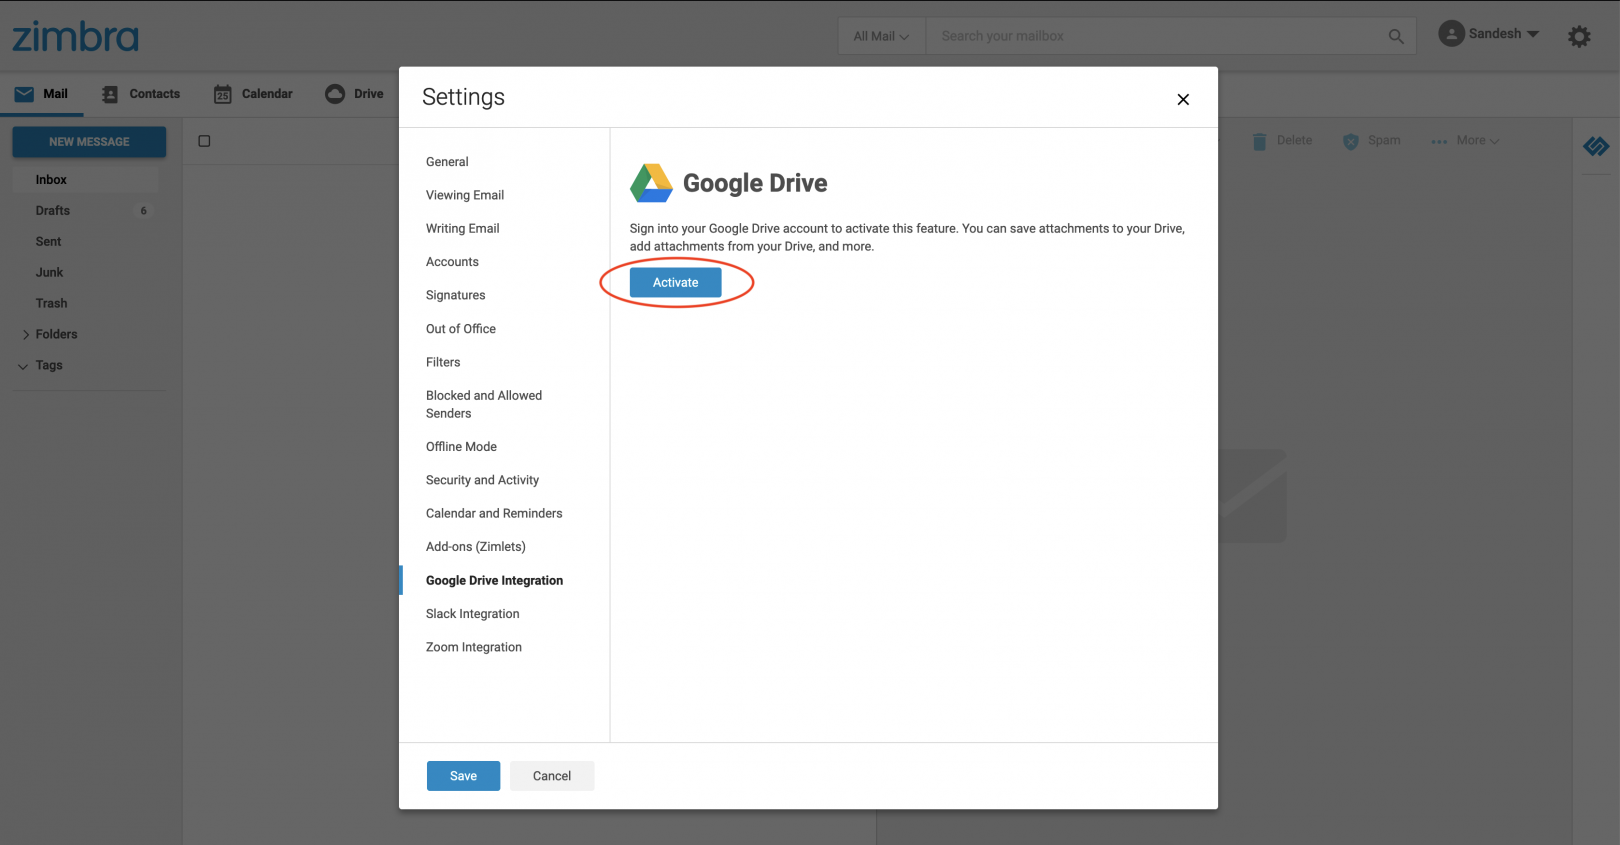Switch to the Calendar tab label
Image resolution: width=1620 pixels, height=845 pixels.
coord(267,94)
